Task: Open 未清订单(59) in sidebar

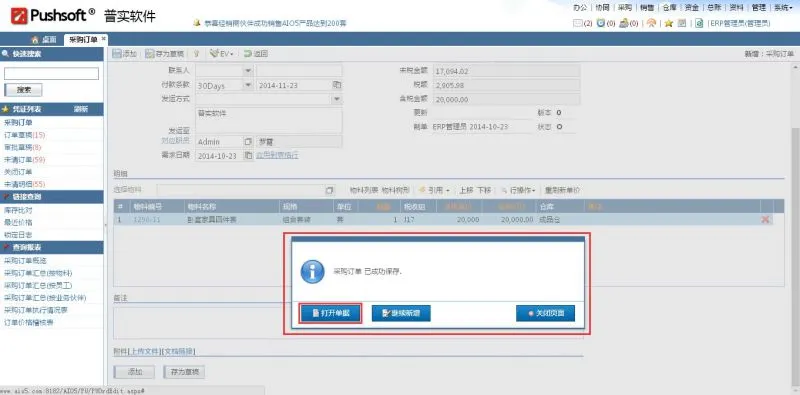Action: coord(24,159)
